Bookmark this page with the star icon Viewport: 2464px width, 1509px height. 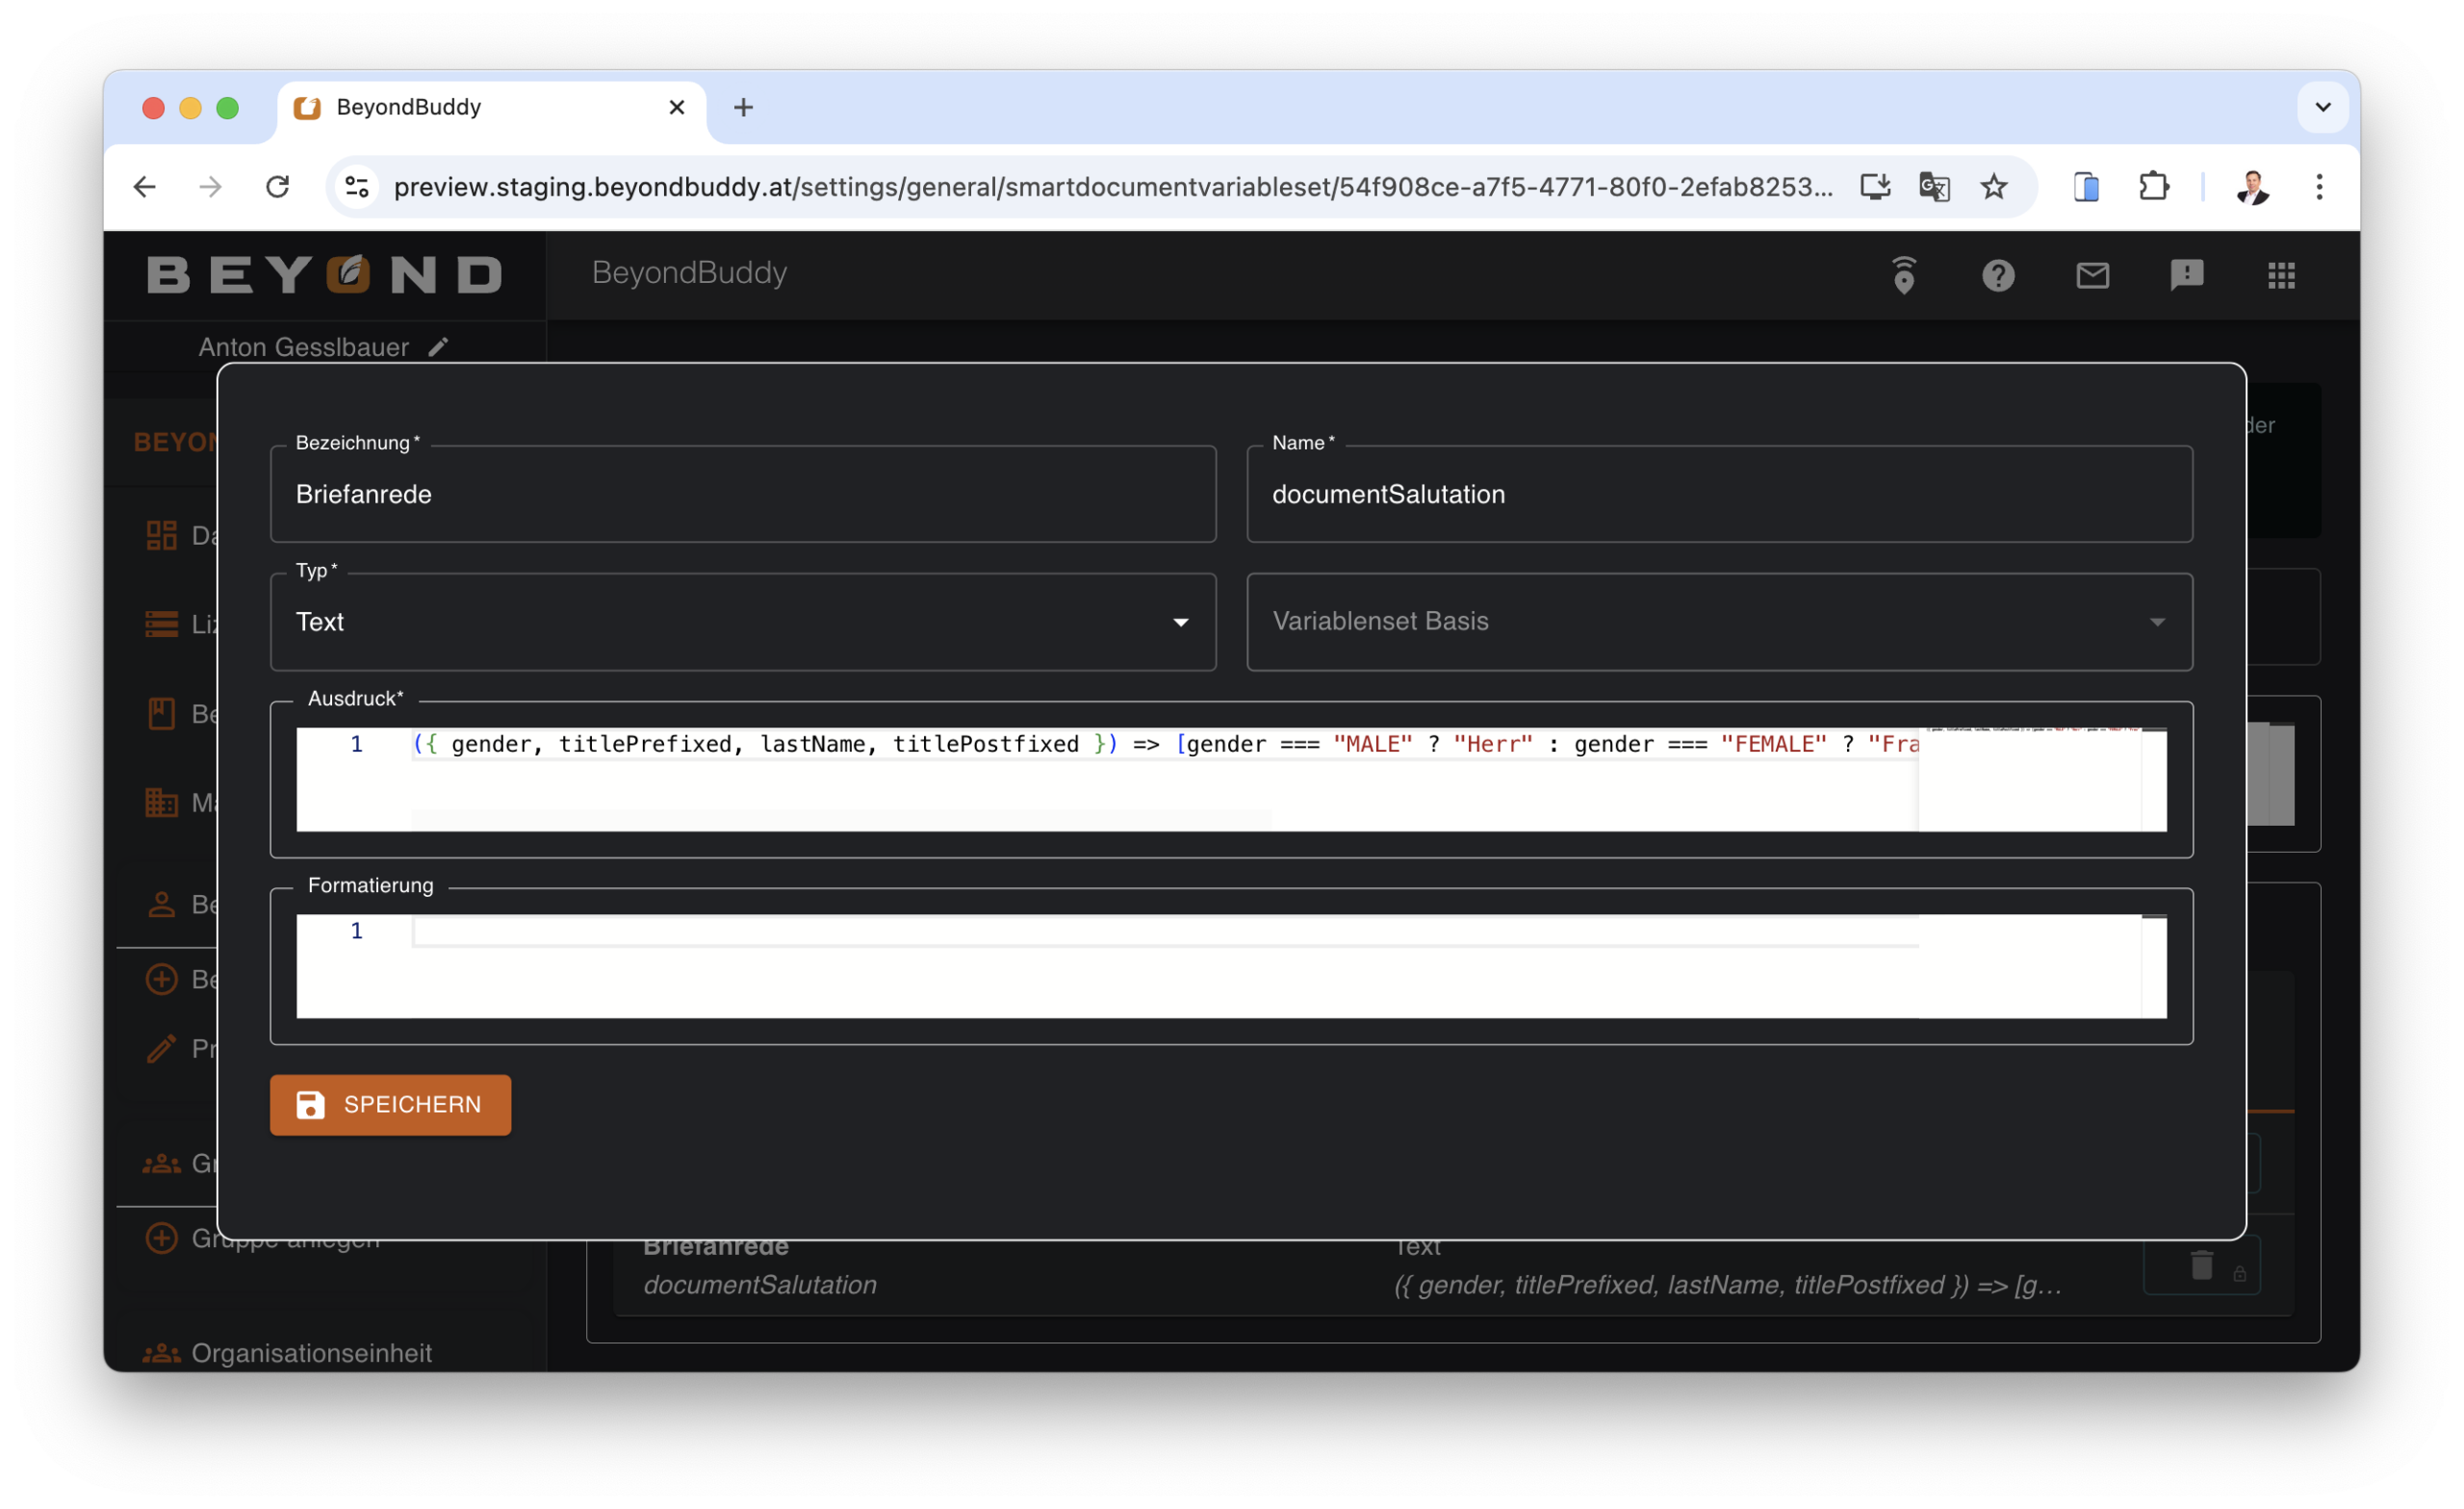tap(1993, 187)
